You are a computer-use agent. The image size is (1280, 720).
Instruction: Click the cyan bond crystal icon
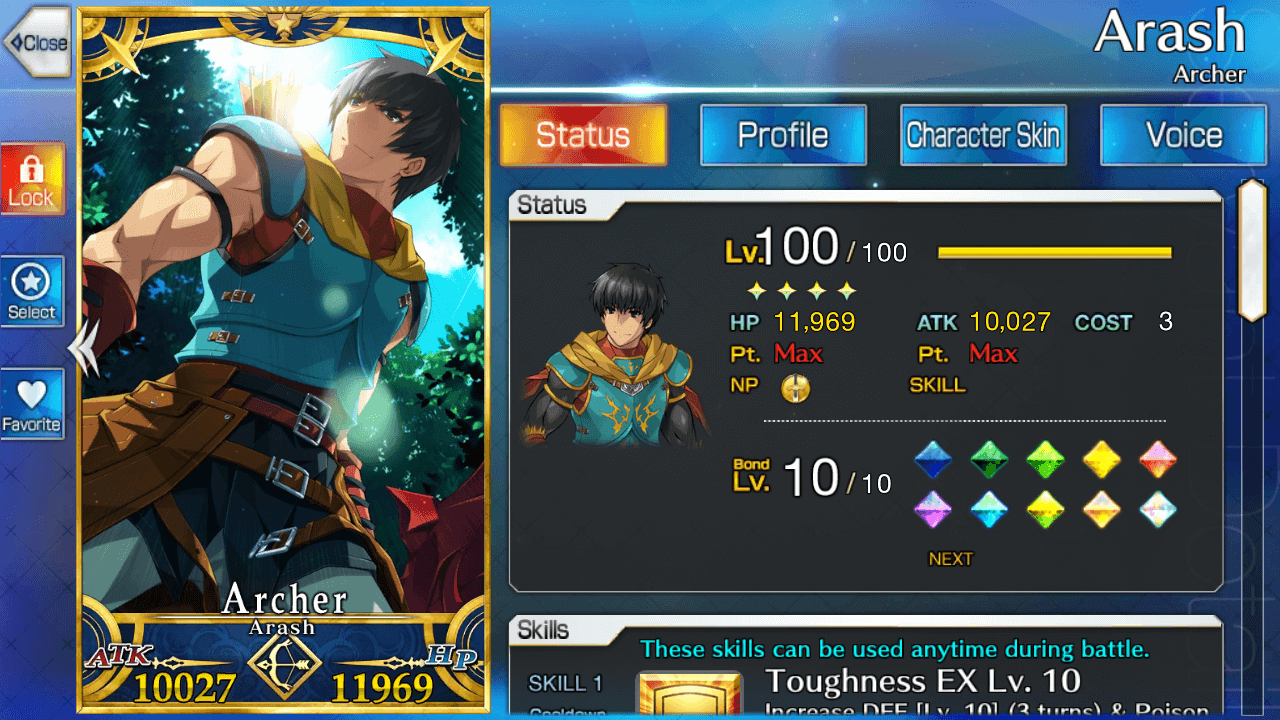tap(989, 509)
